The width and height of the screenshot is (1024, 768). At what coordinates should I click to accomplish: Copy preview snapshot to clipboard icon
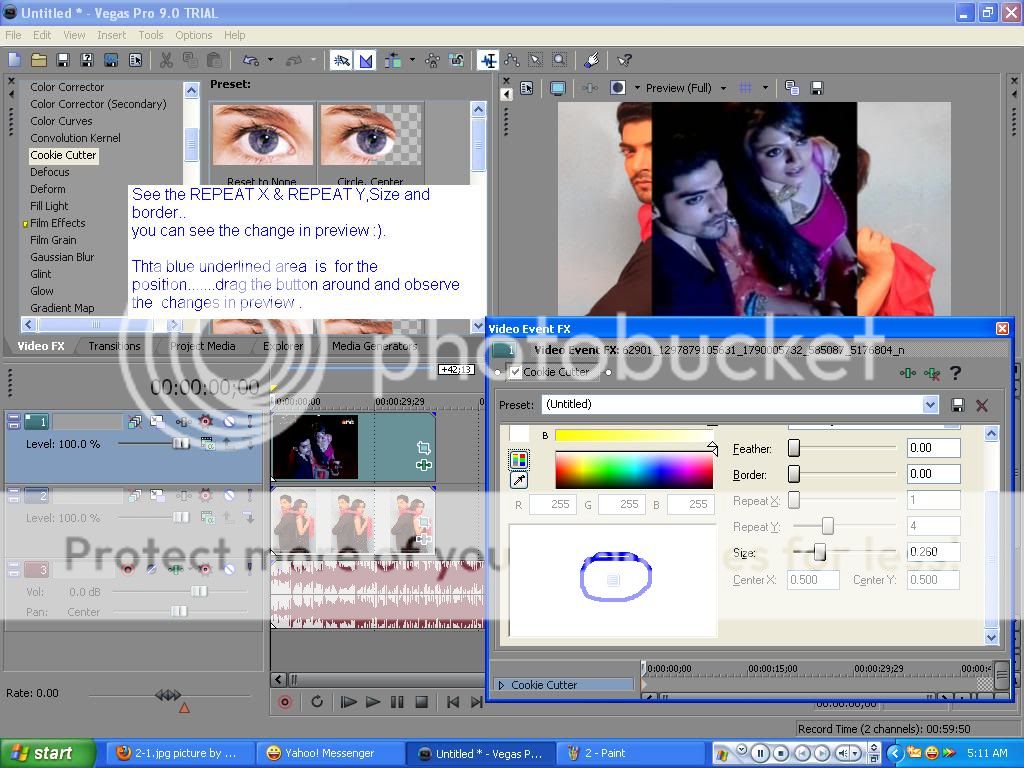pos(792,88)
